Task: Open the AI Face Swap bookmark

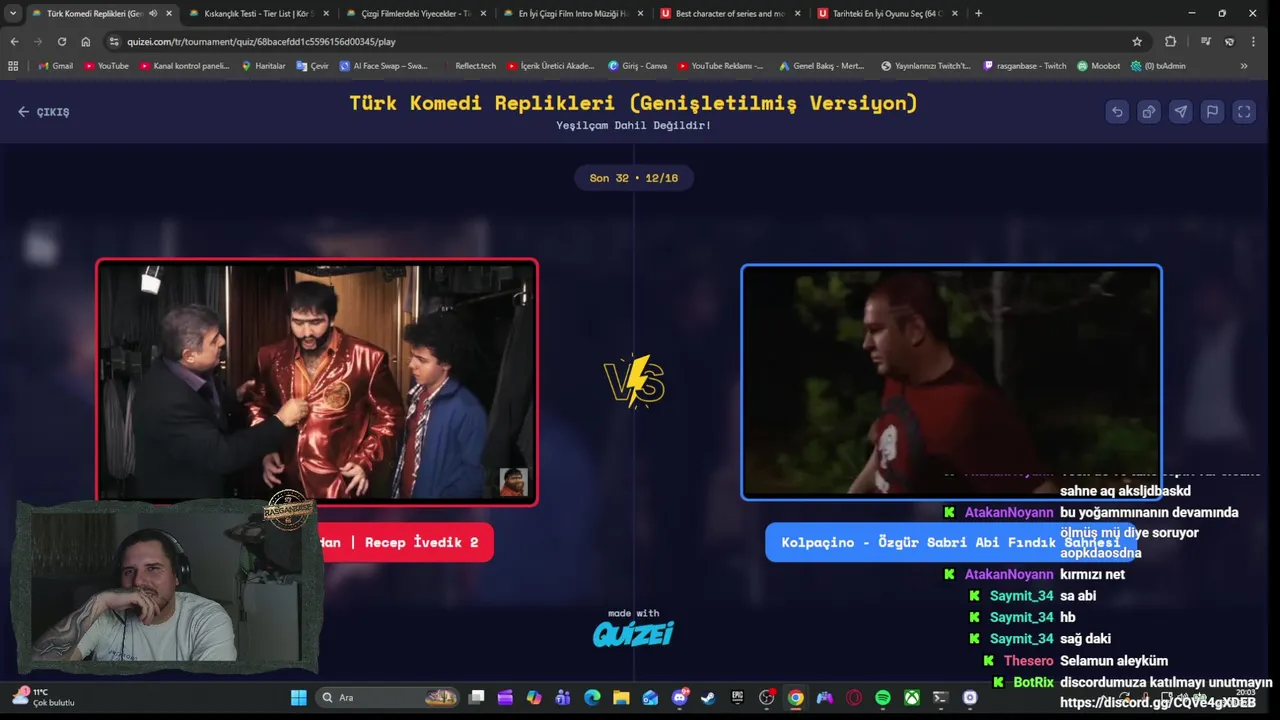Action: click(383, 66)
